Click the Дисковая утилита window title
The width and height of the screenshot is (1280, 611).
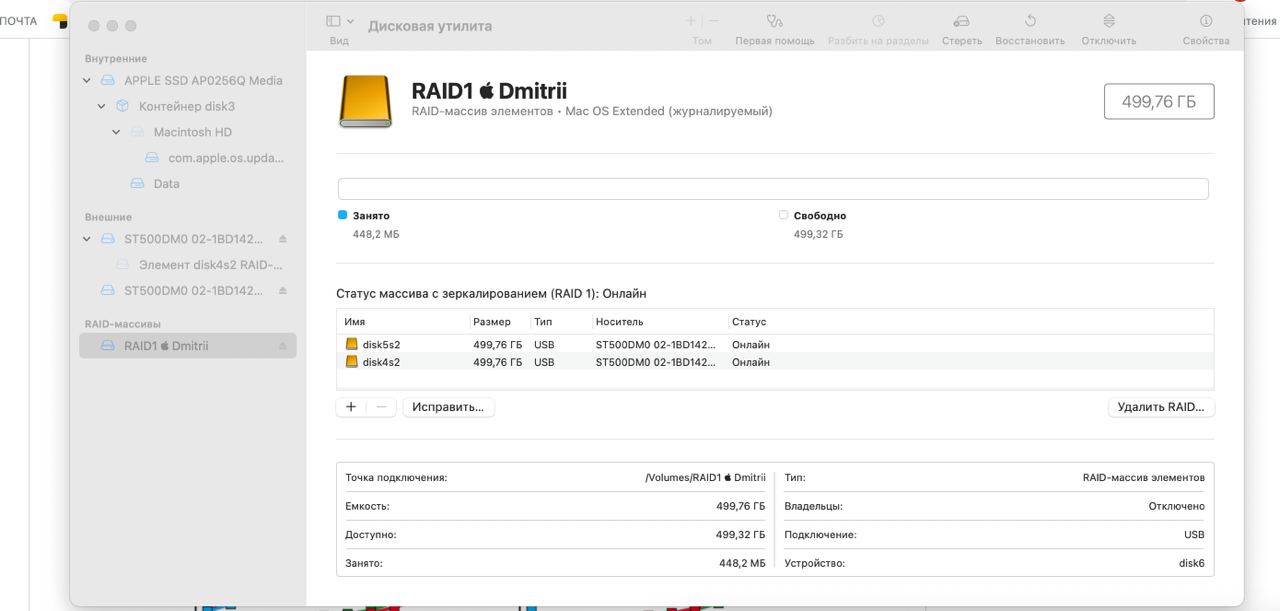click(430, 26)
